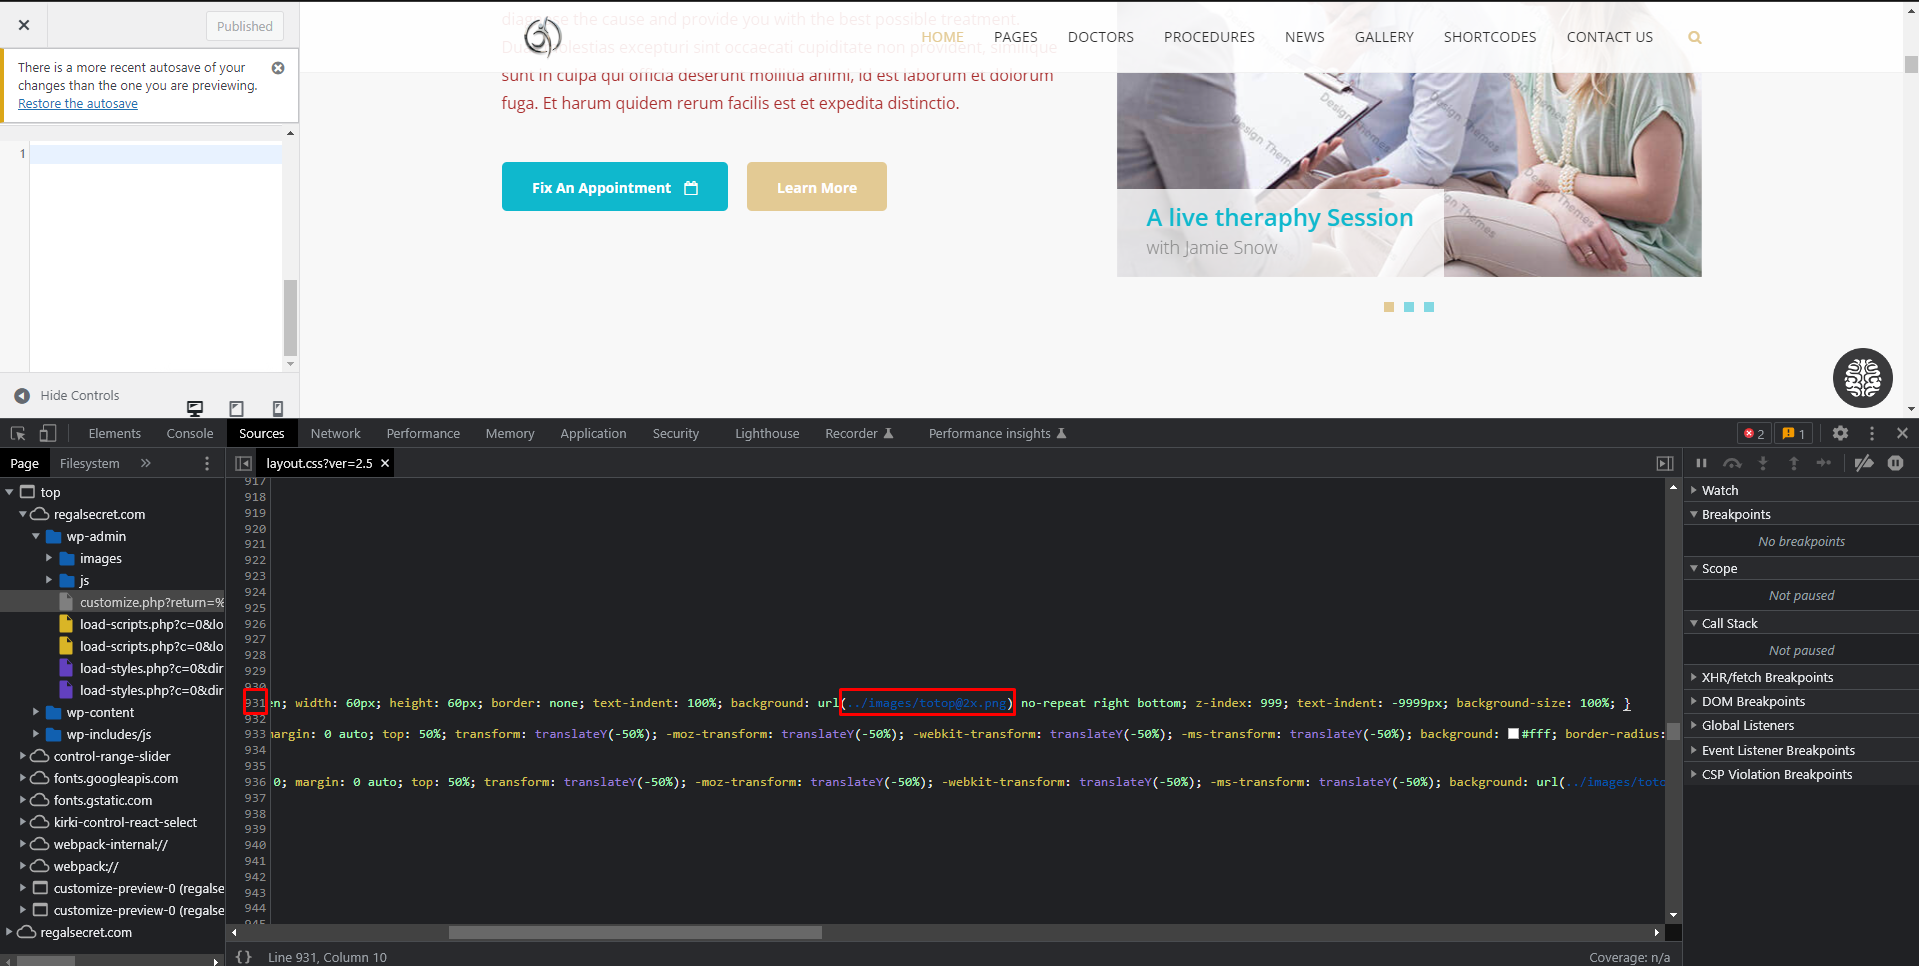The image size is (1919, 966).
Task: Open the GALLERY menu item
Action: 1384,37
